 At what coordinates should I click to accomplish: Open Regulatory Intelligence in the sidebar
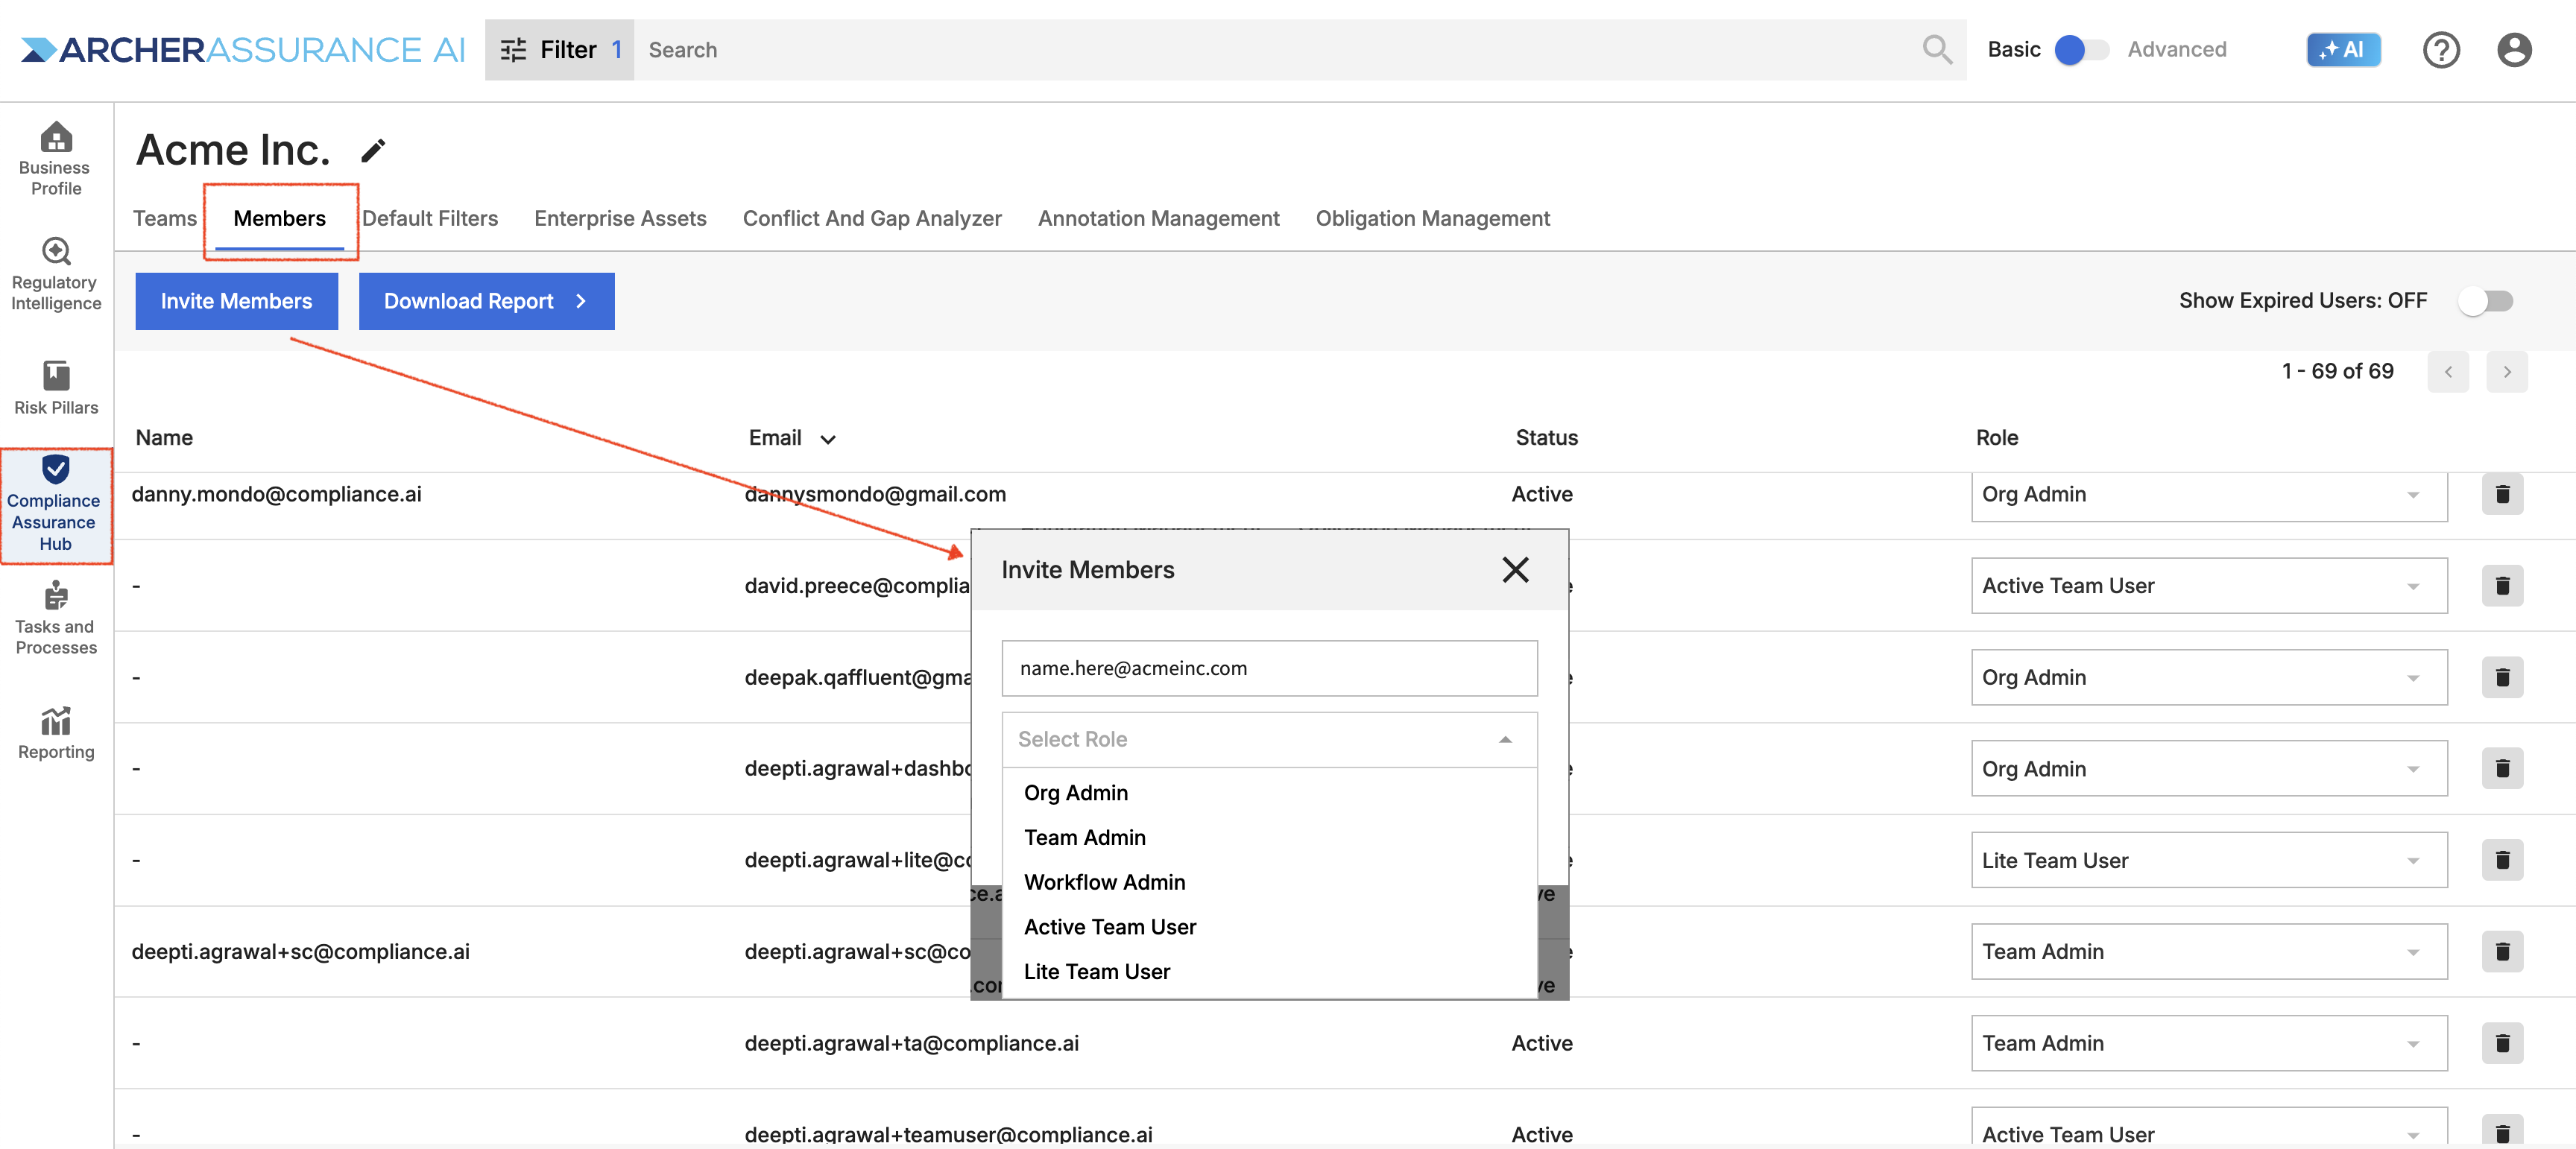55,274
